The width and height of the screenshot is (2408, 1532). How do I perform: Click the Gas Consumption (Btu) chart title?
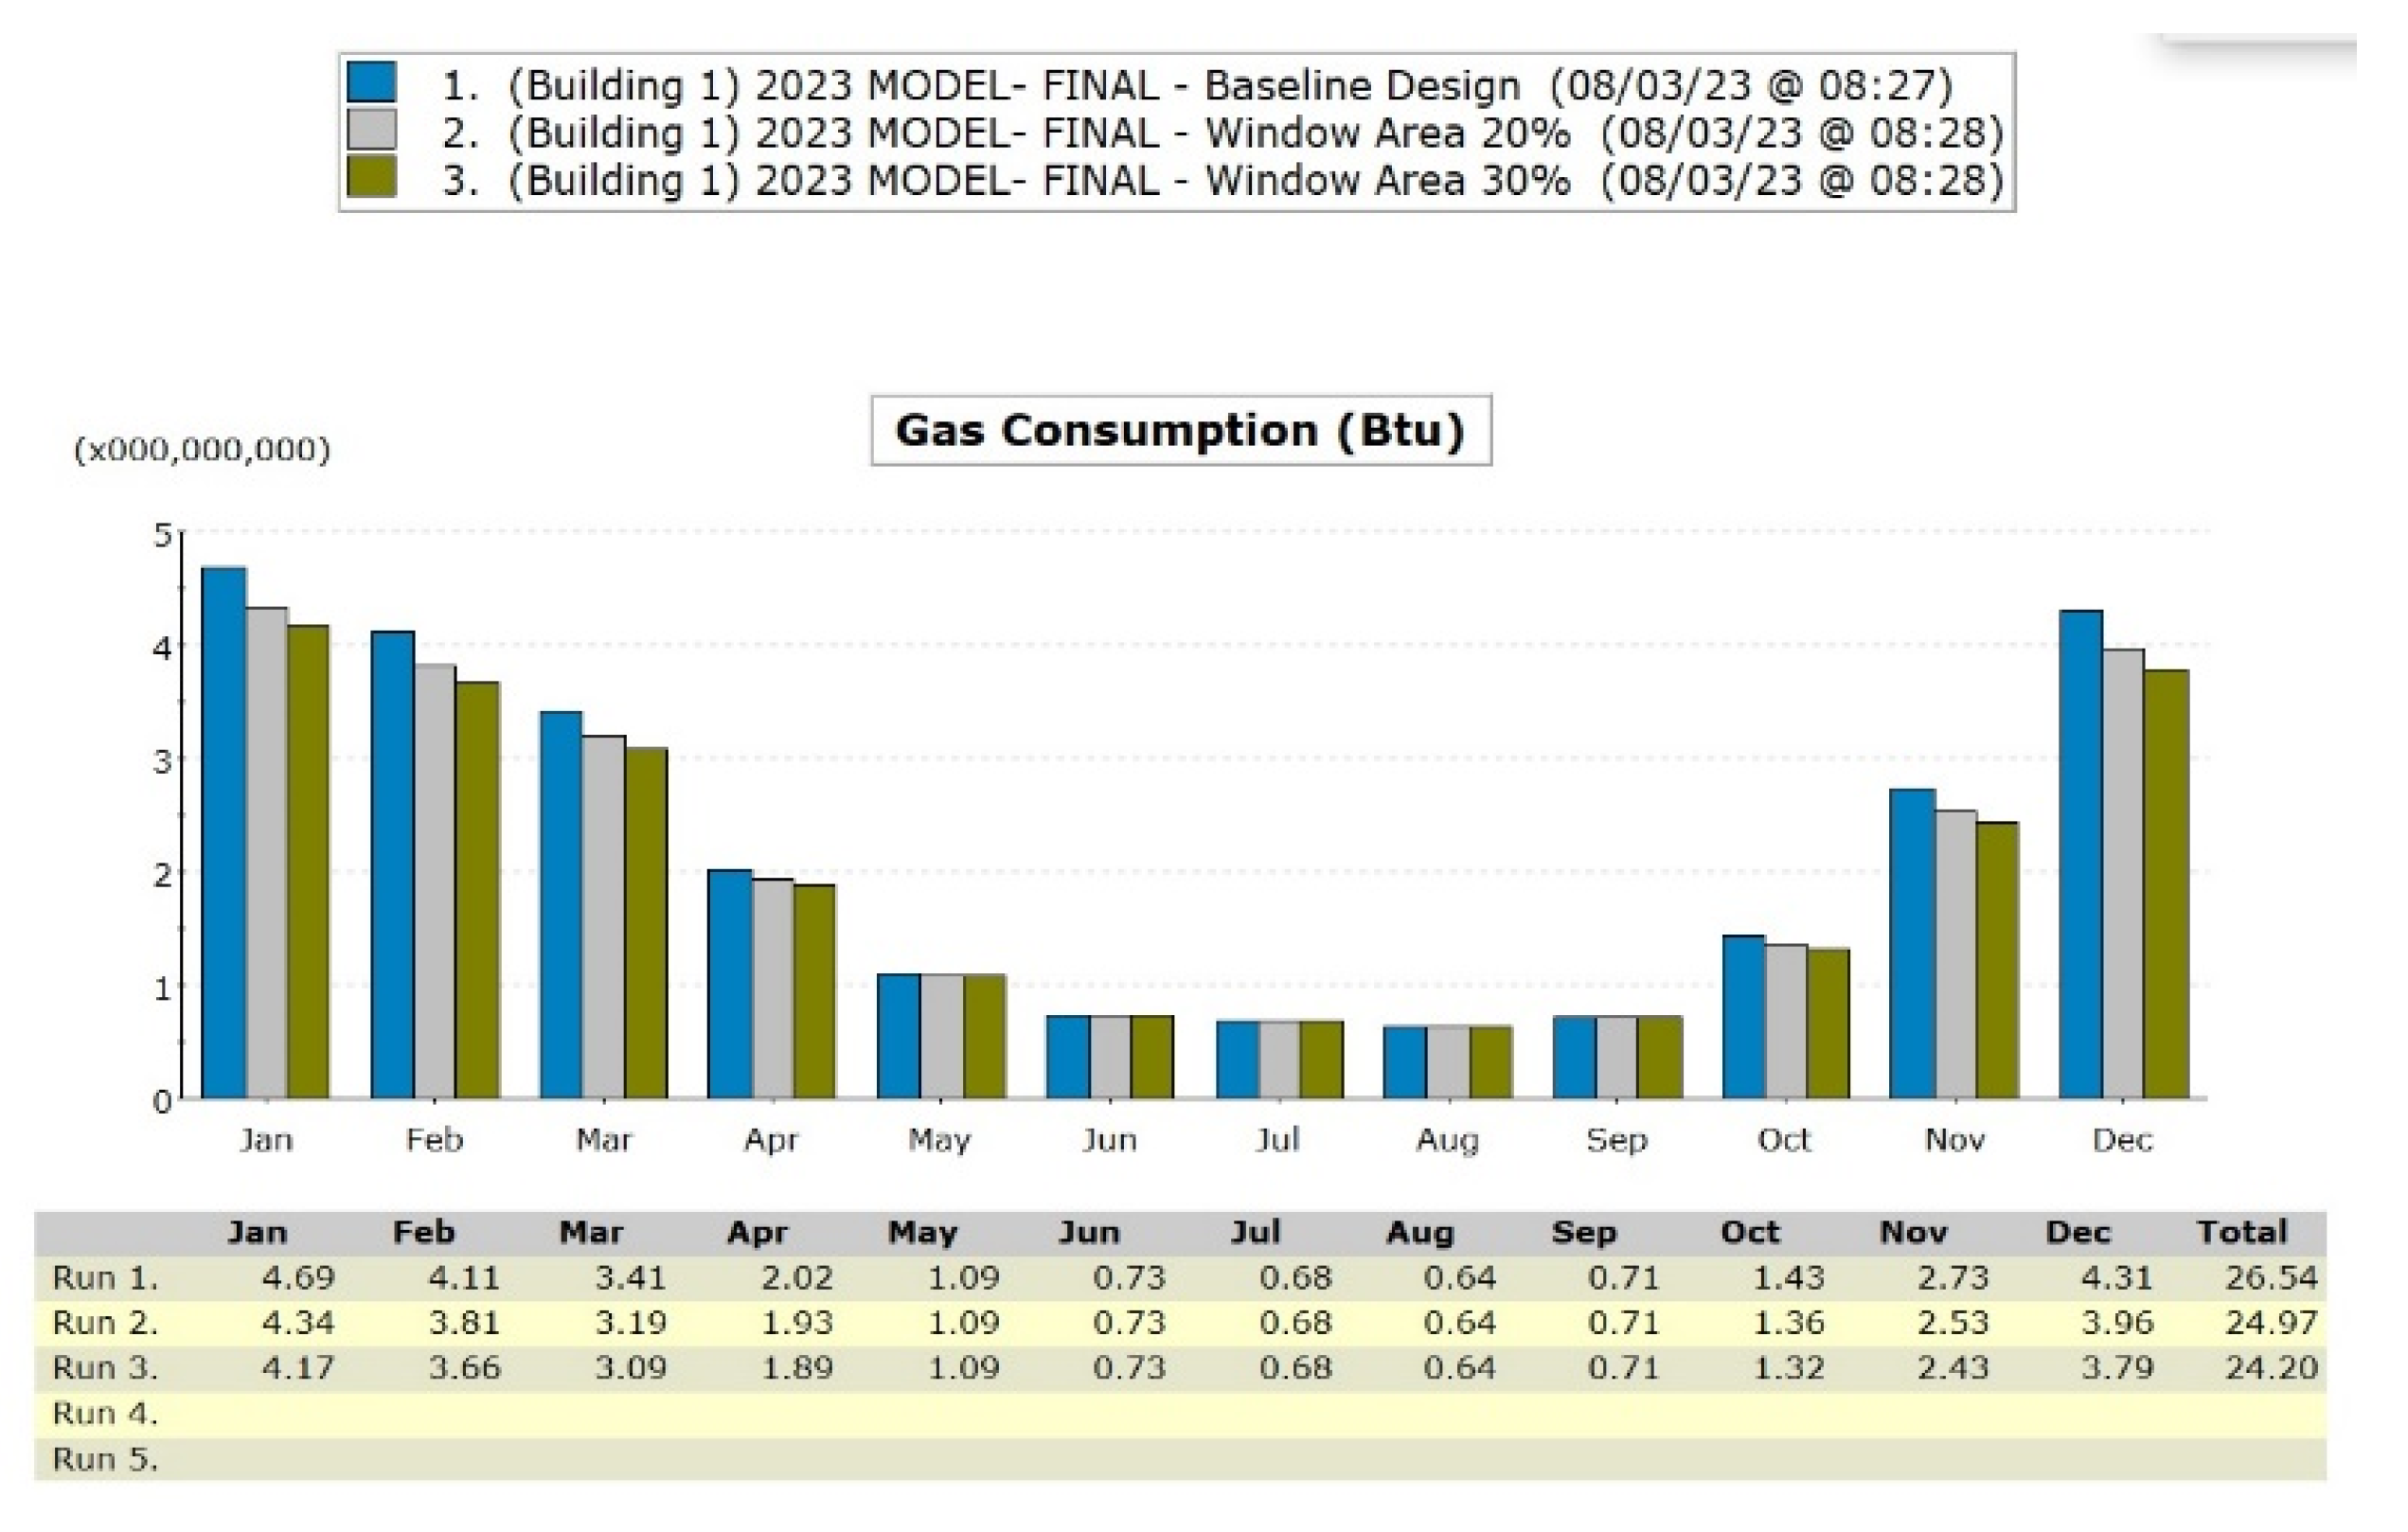coord(1180,430)
